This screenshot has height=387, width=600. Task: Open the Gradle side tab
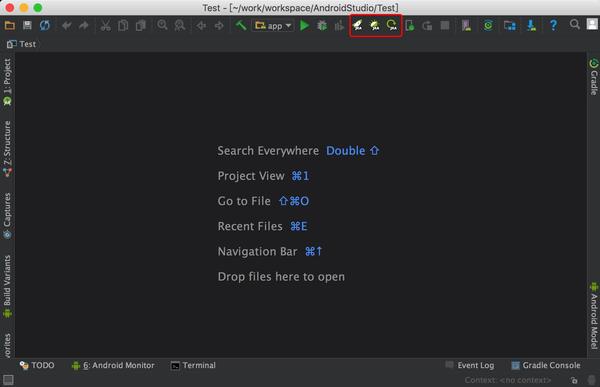[x=593, y=77]
